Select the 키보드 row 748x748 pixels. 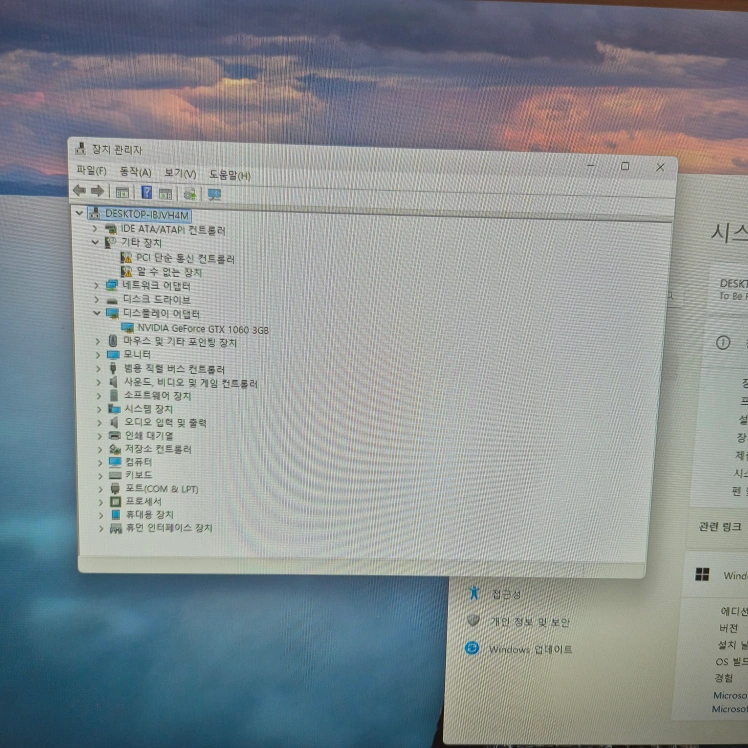point(138,475)
